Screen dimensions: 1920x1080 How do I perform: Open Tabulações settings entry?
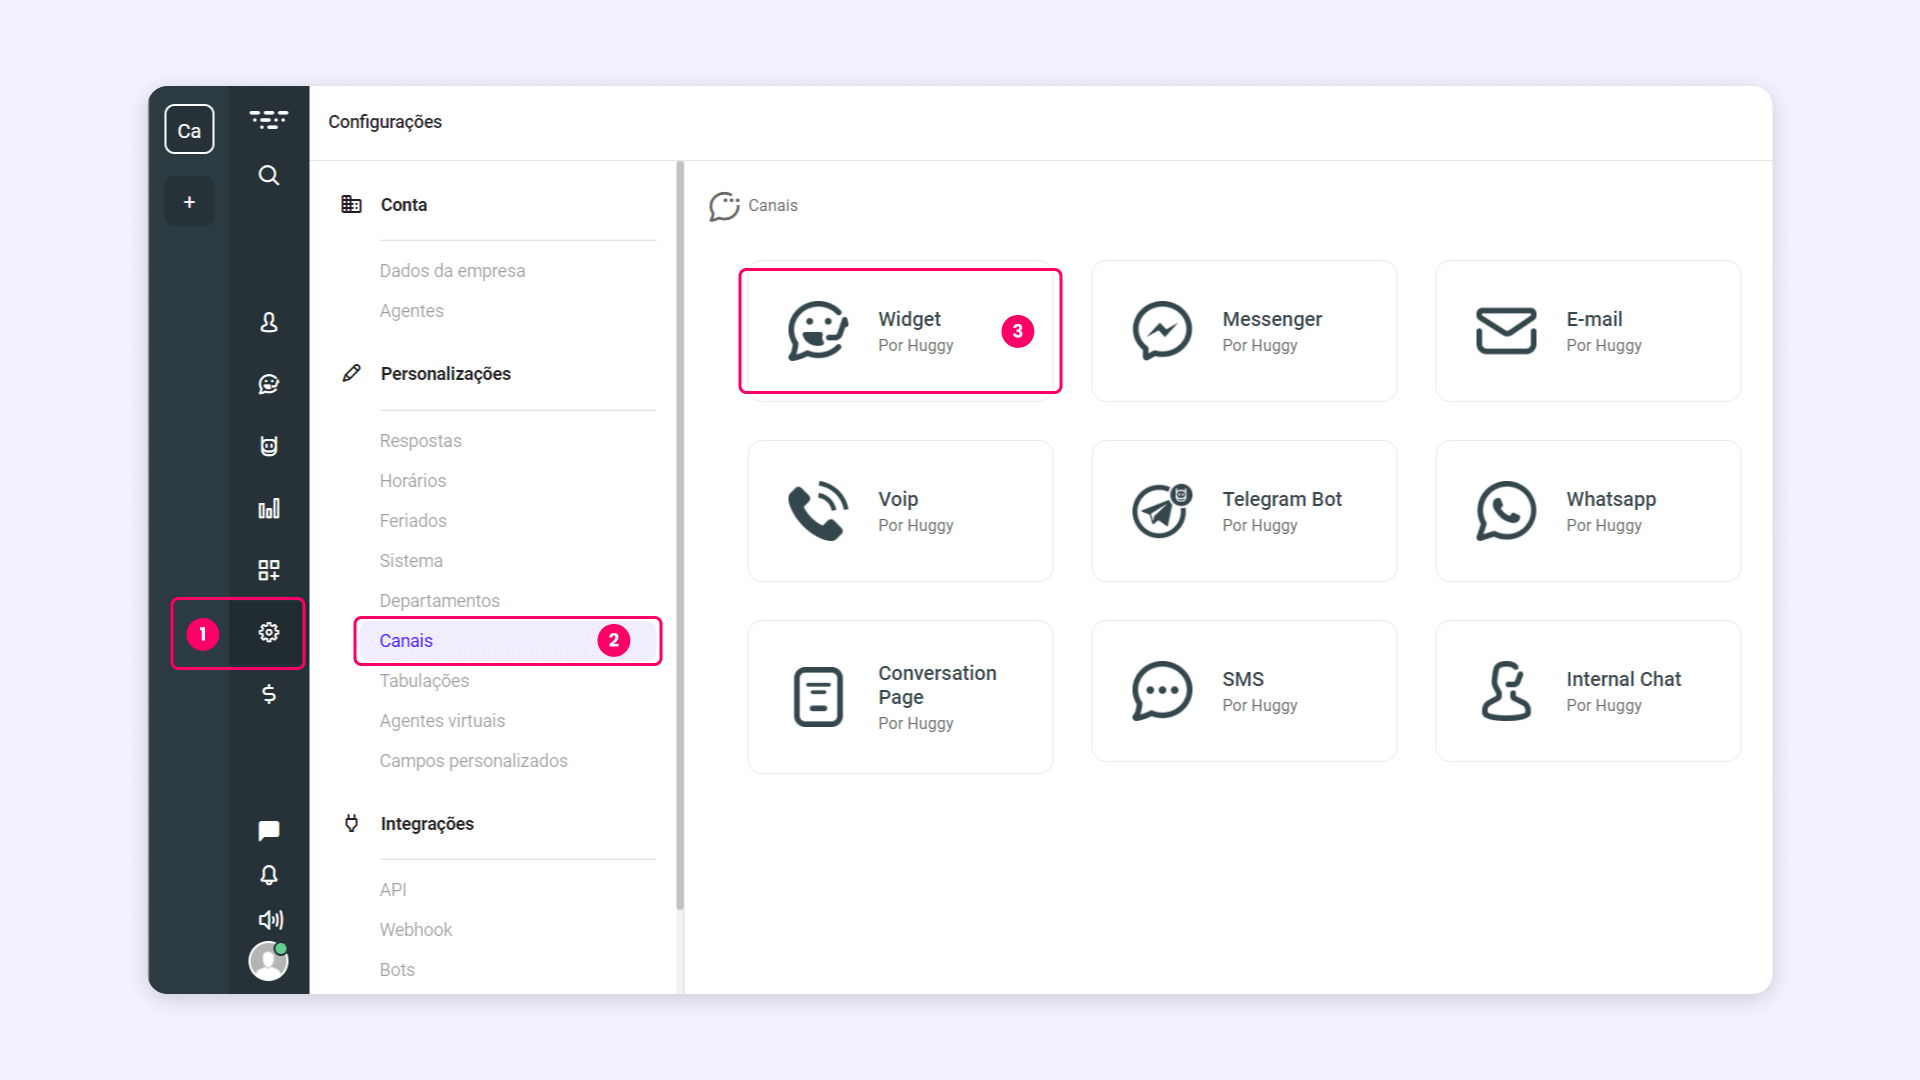tap(424, 681)
